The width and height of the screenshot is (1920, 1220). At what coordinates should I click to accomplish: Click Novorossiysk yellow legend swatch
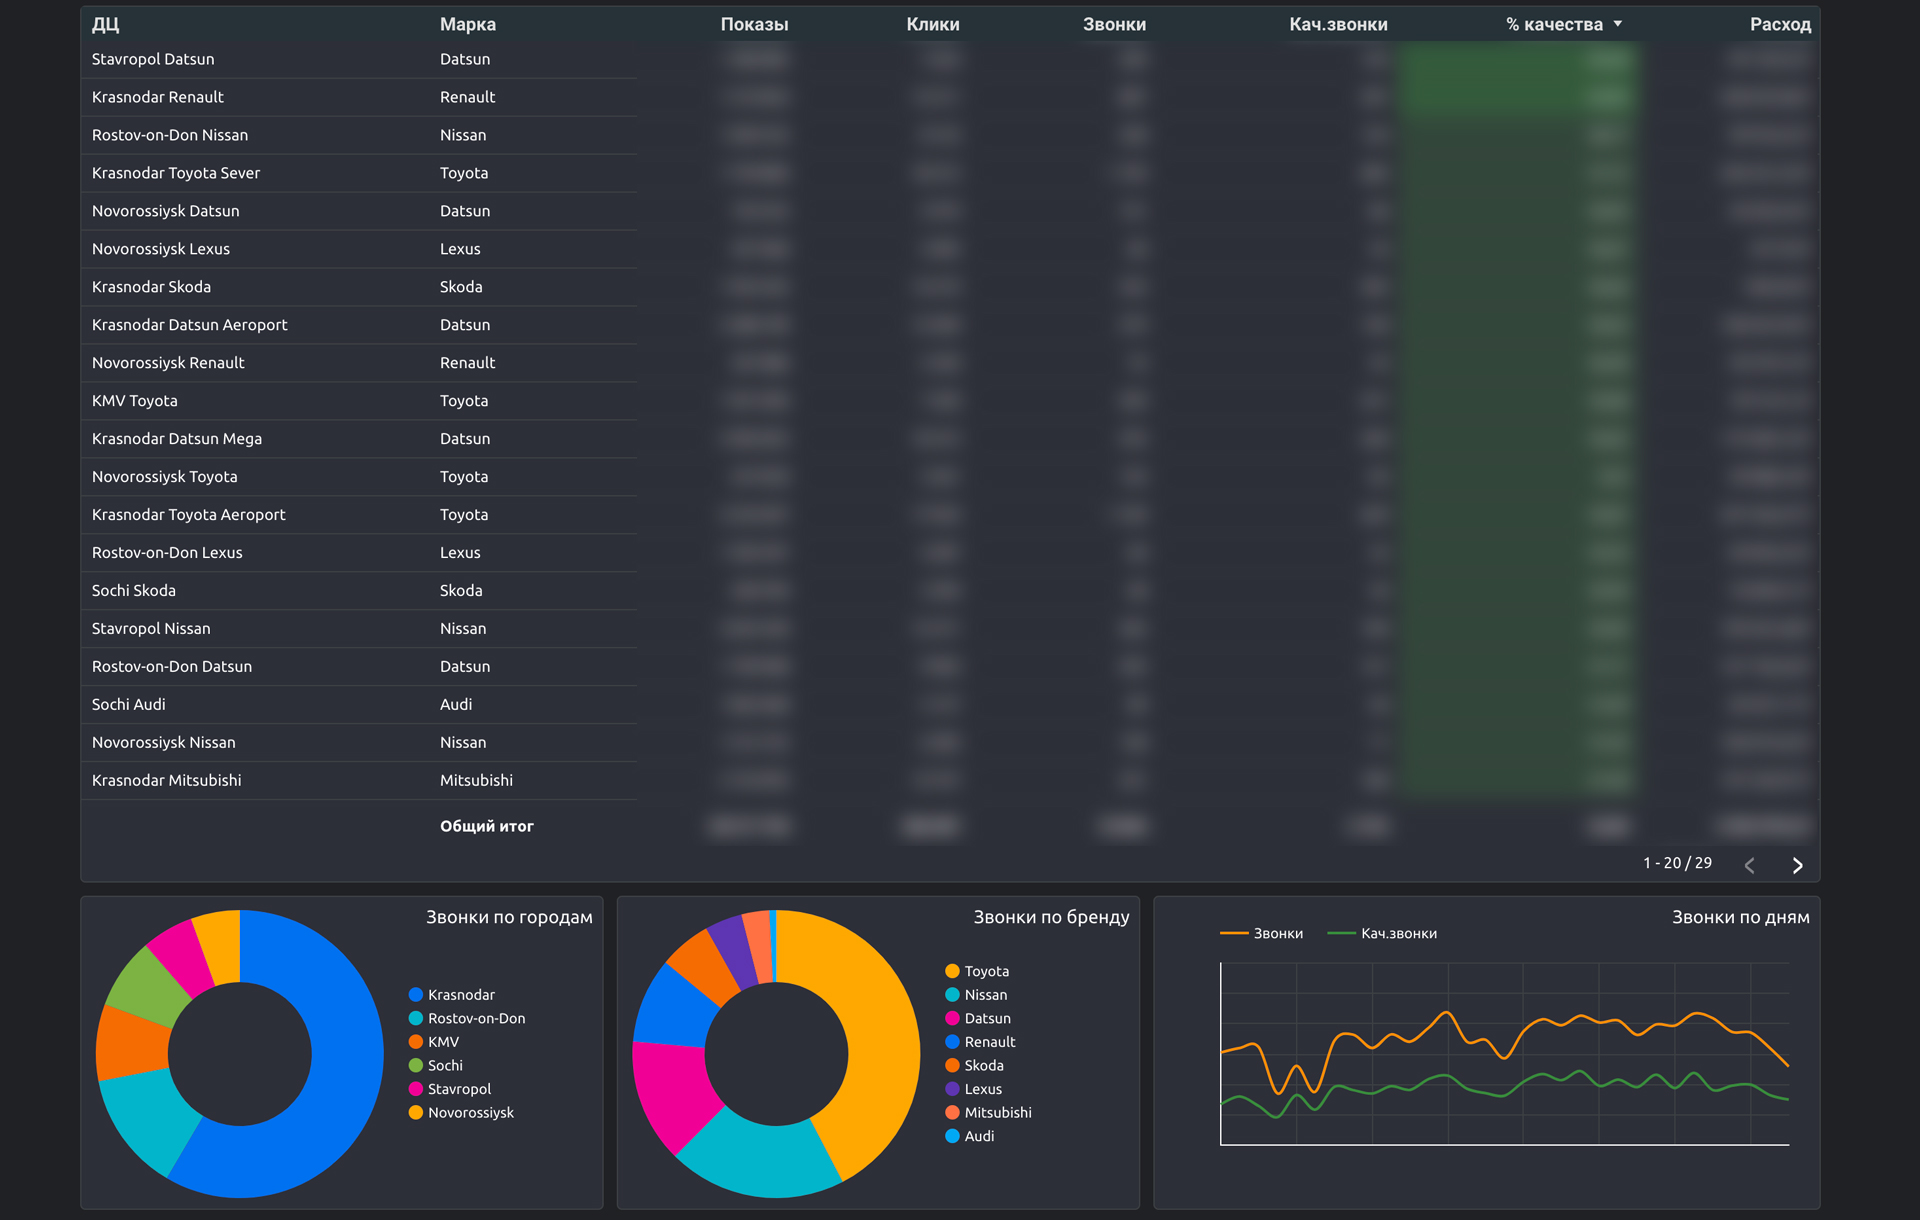pyautogui.click(x=416, y=1113)
